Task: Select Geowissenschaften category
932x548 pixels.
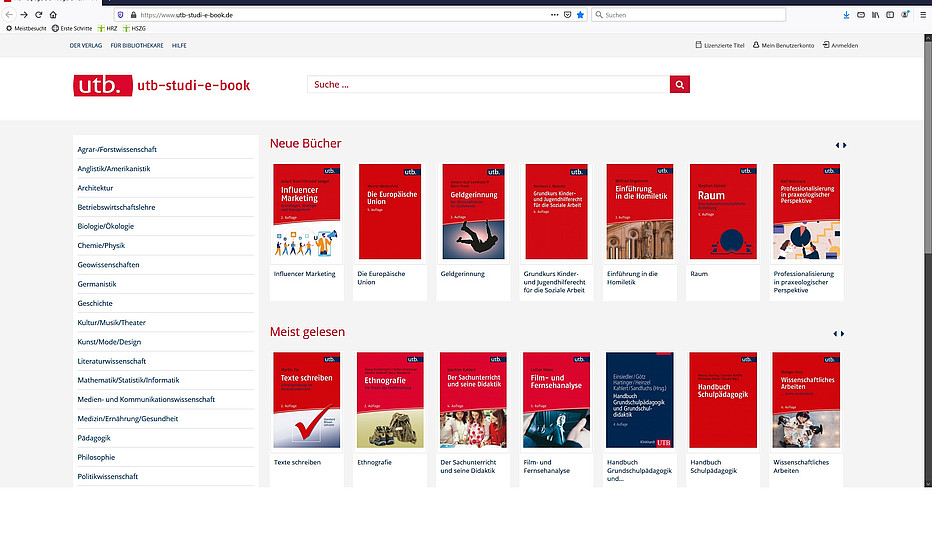Action: (x=108, y=265)
